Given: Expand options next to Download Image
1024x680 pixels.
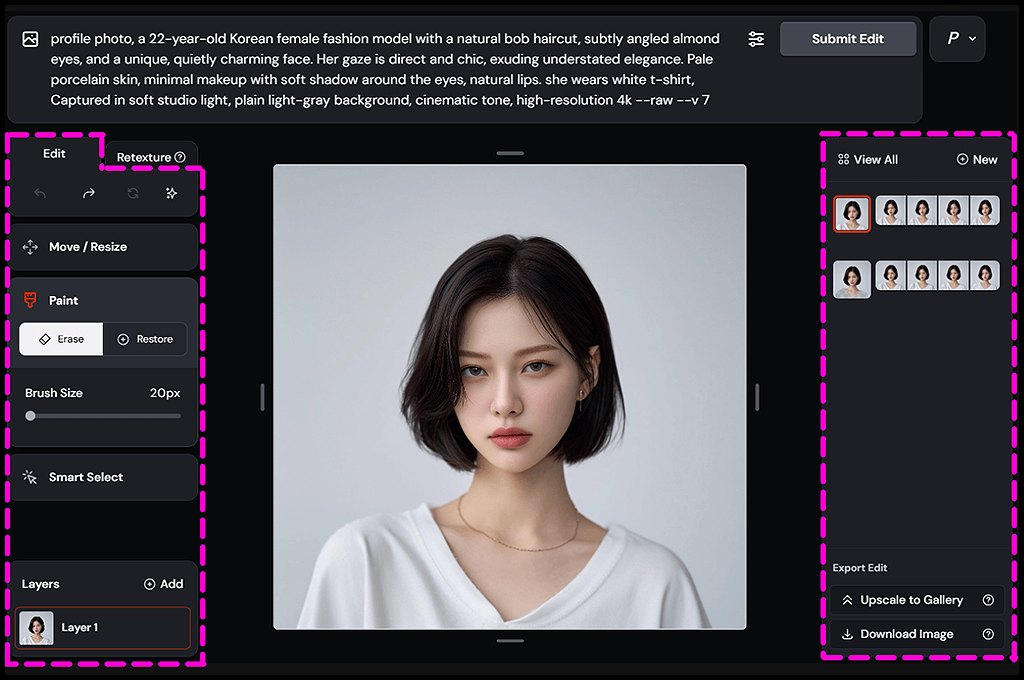Looking at the screenshot, I should (x=990, y=634).
